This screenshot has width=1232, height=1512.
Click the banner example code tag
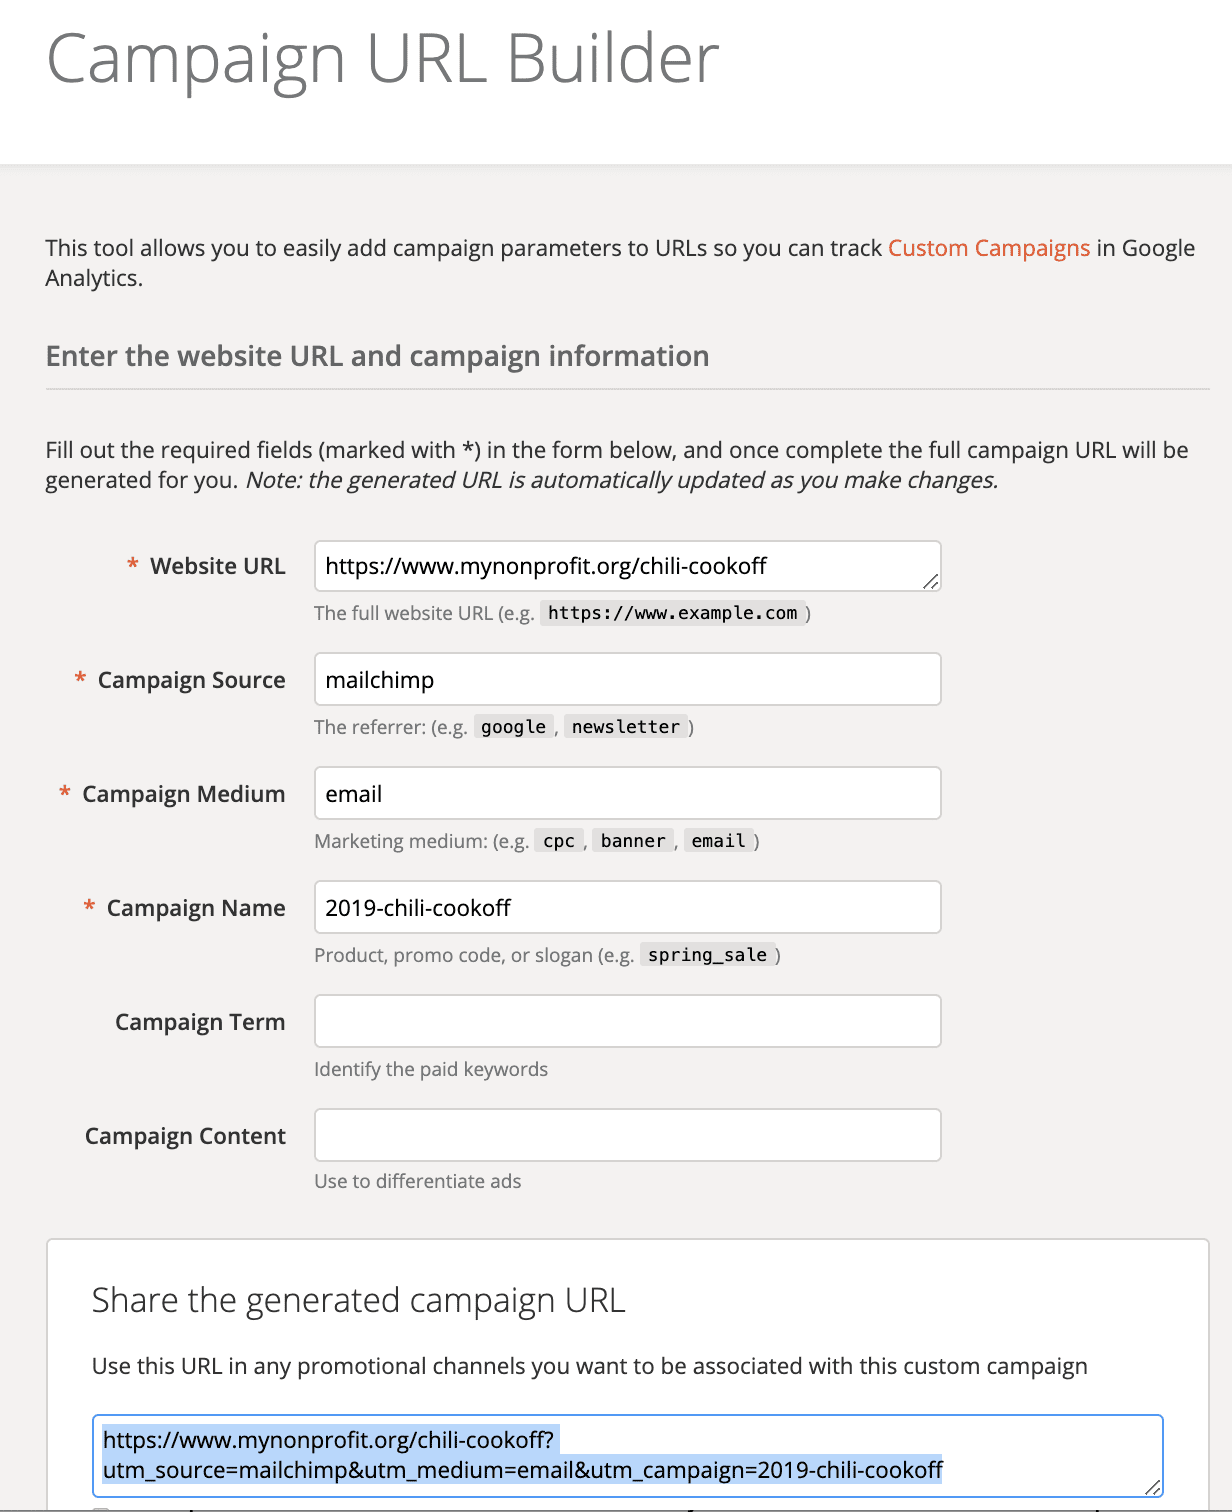(632, 840)
